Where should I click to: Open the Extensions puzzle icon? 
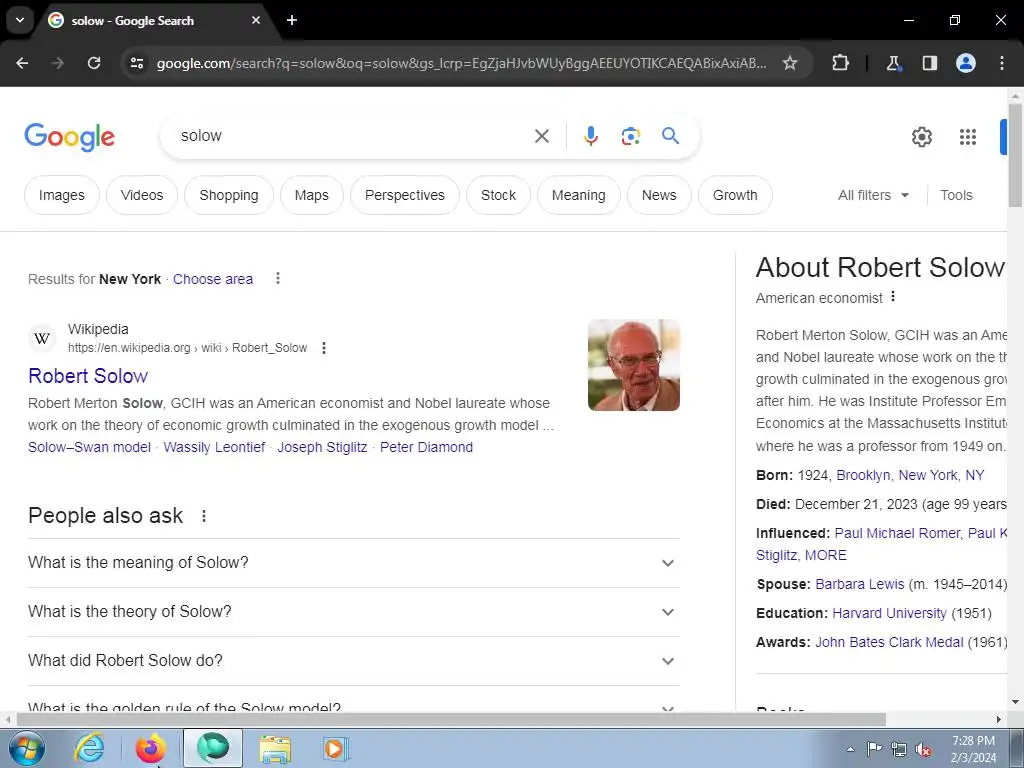click(x=840, y=63)
